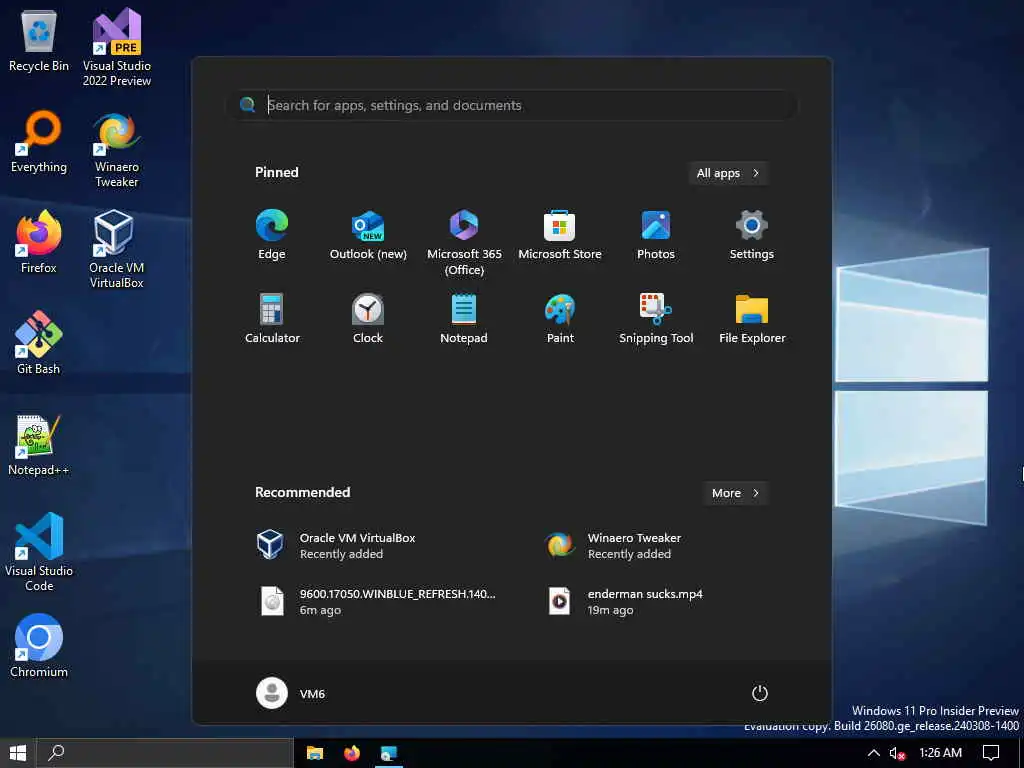
Task: Click the Windows Start button on taskbar
Action: click(x=18, y=753)
